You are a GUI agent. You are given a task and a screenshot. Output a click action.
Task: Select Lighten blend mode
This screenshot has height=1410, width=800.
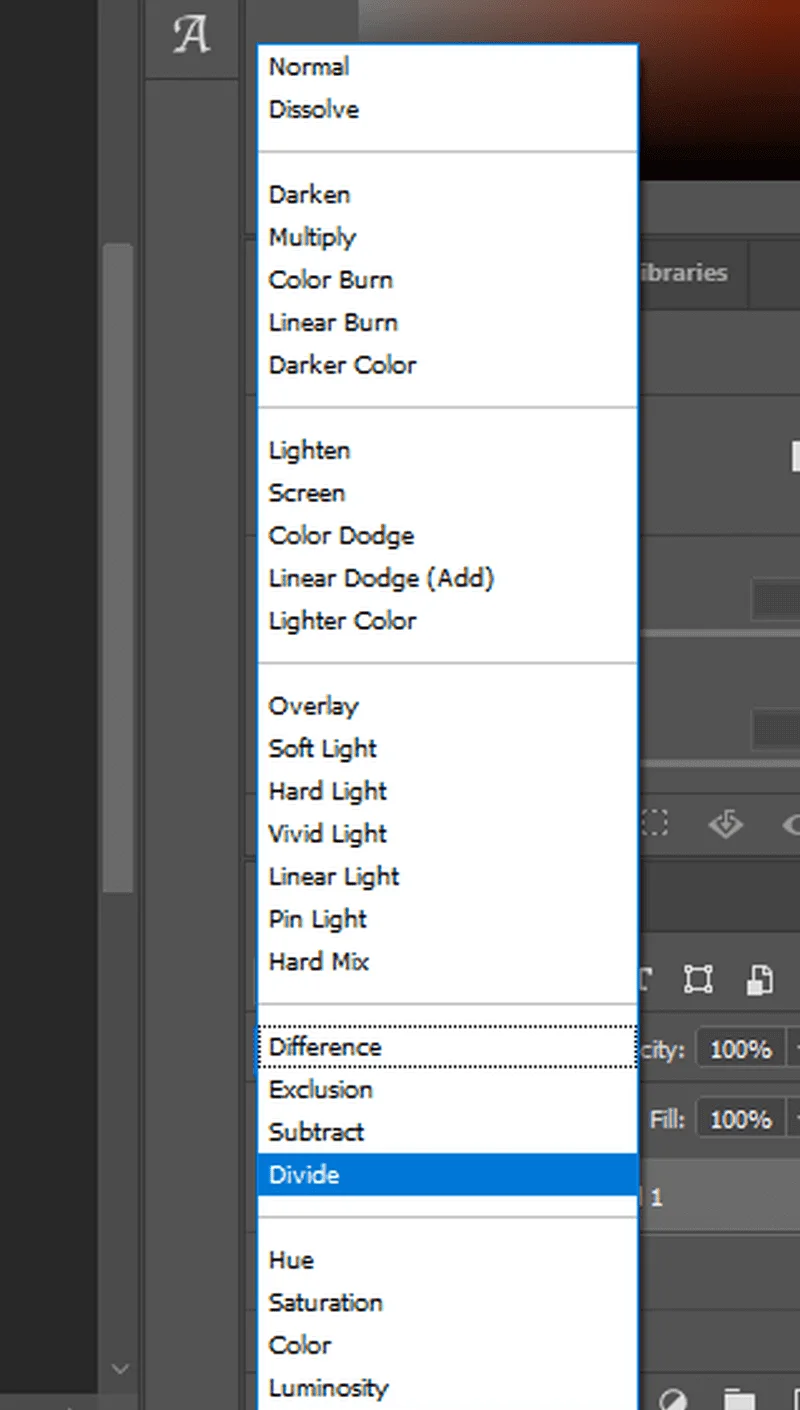447,451
